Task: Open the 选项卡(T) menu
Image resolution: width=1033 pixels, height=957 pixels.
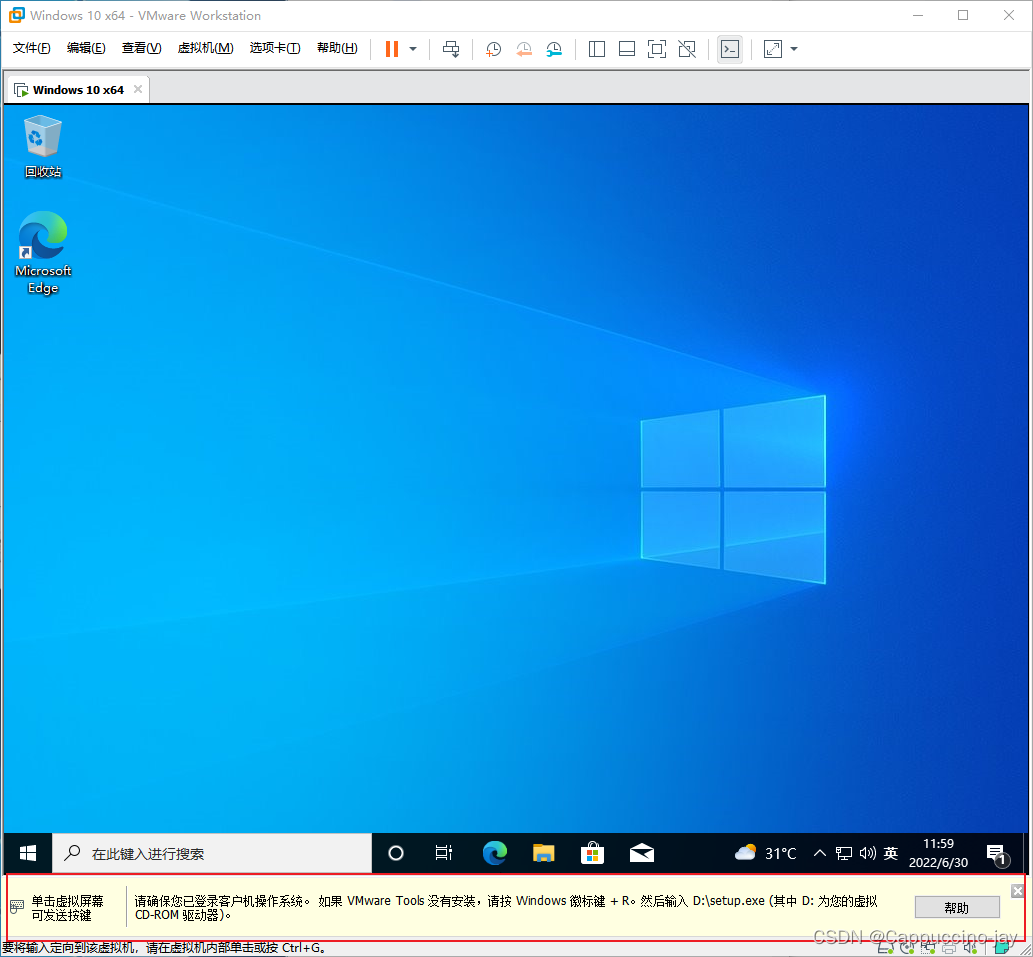Action: tap(275, 48)
